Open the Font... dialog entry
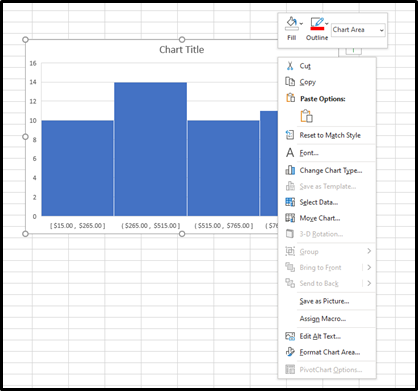Image resolution: width=418 pixels, height=391 pixels. coord(309,153)
